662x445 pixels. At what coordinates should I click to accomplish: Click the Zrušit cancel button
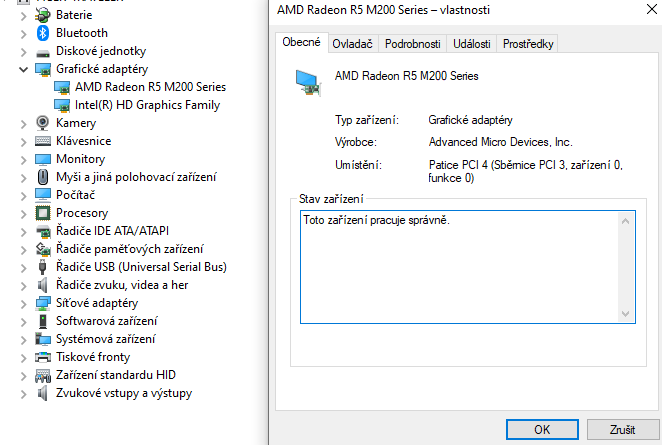click(x=622, y=429)
